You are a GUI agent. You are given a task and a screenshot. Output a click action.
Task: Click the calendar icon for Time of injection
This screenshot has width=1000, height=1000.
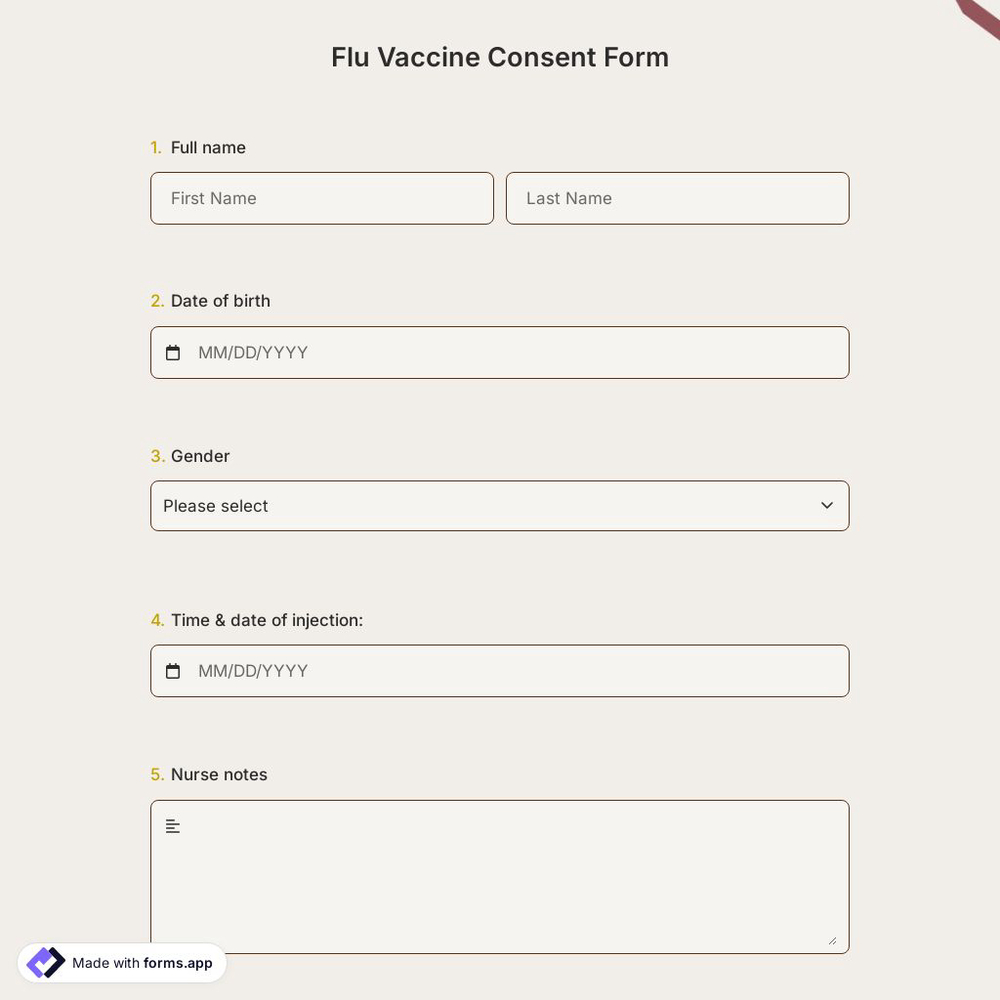tap(173, 670)
